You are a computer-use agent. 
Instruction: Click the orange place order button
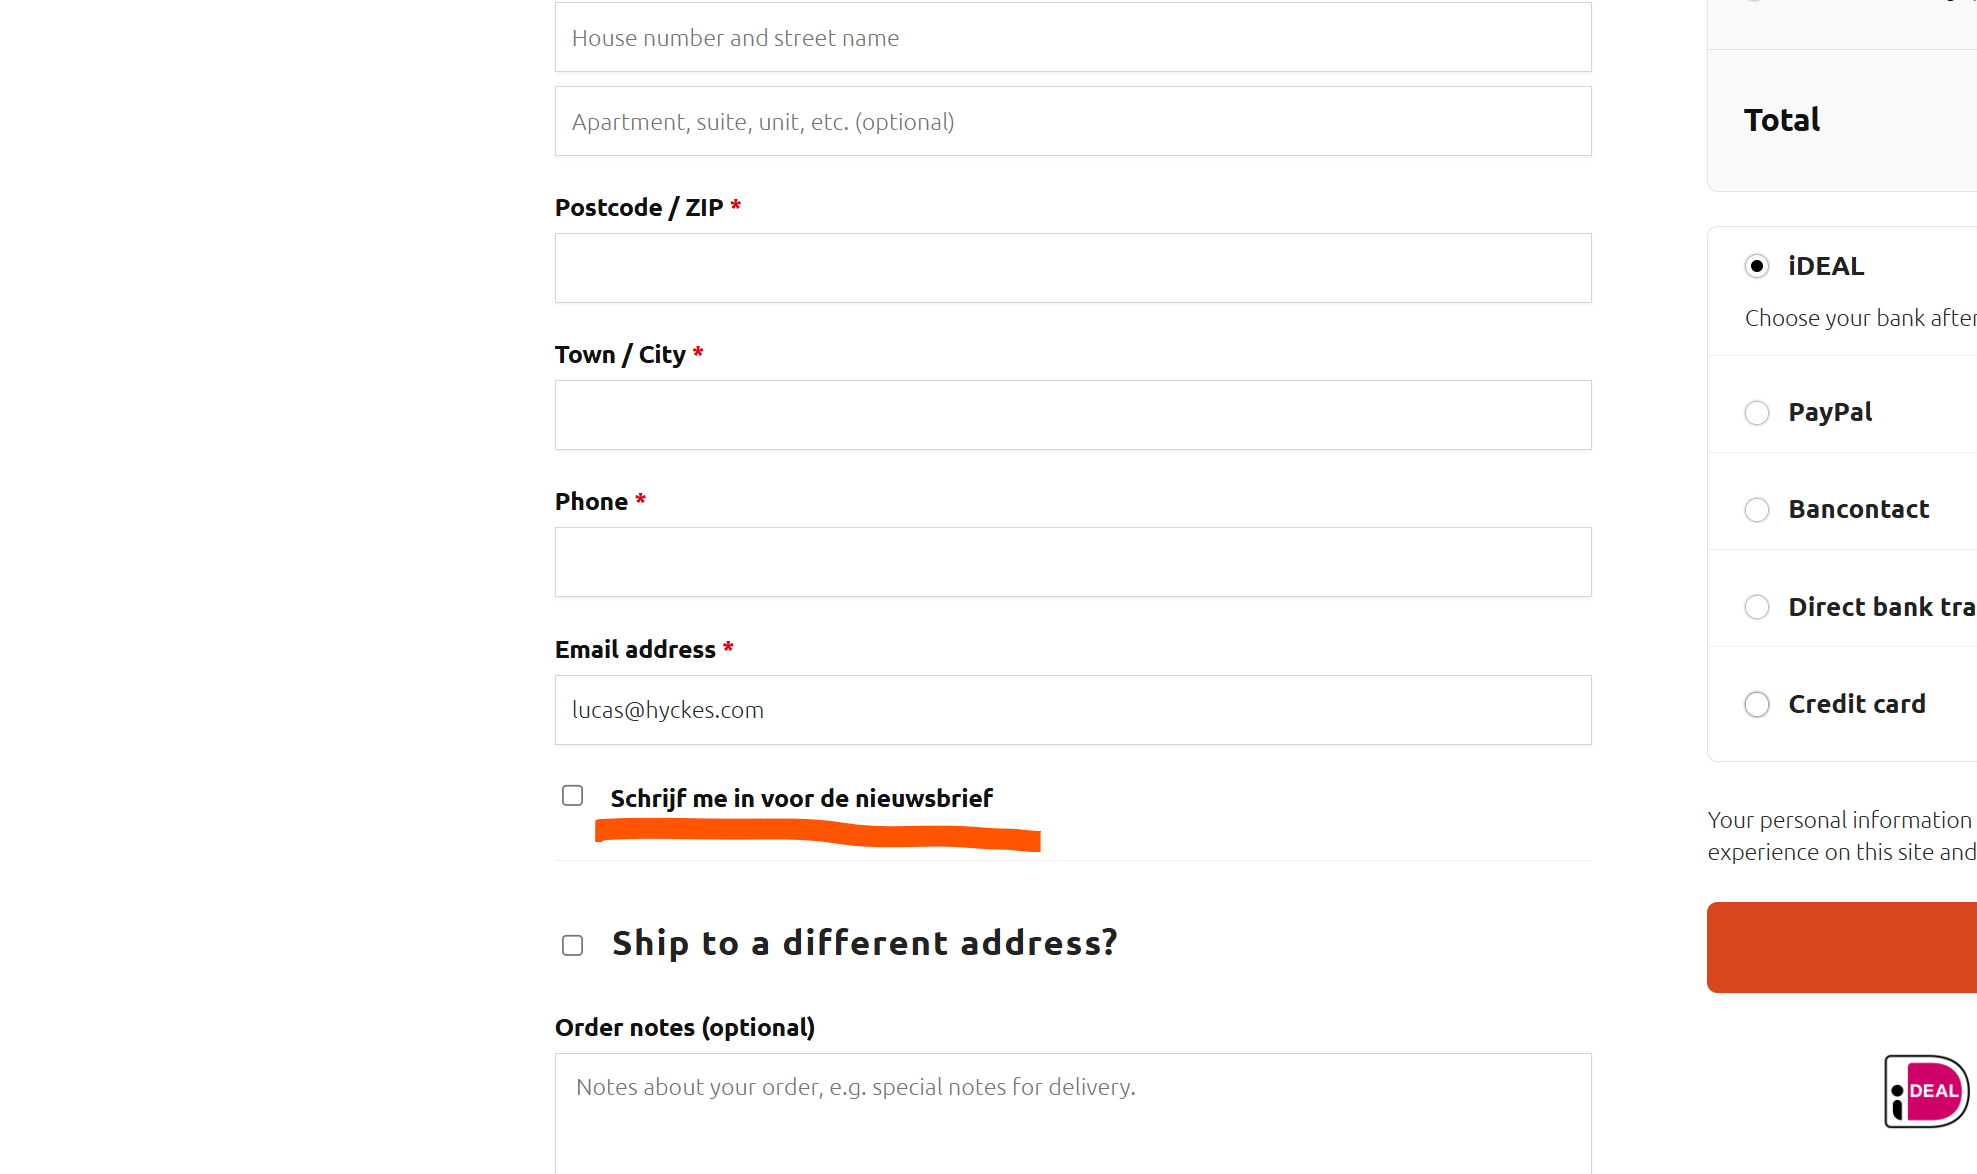(1842, 947)
